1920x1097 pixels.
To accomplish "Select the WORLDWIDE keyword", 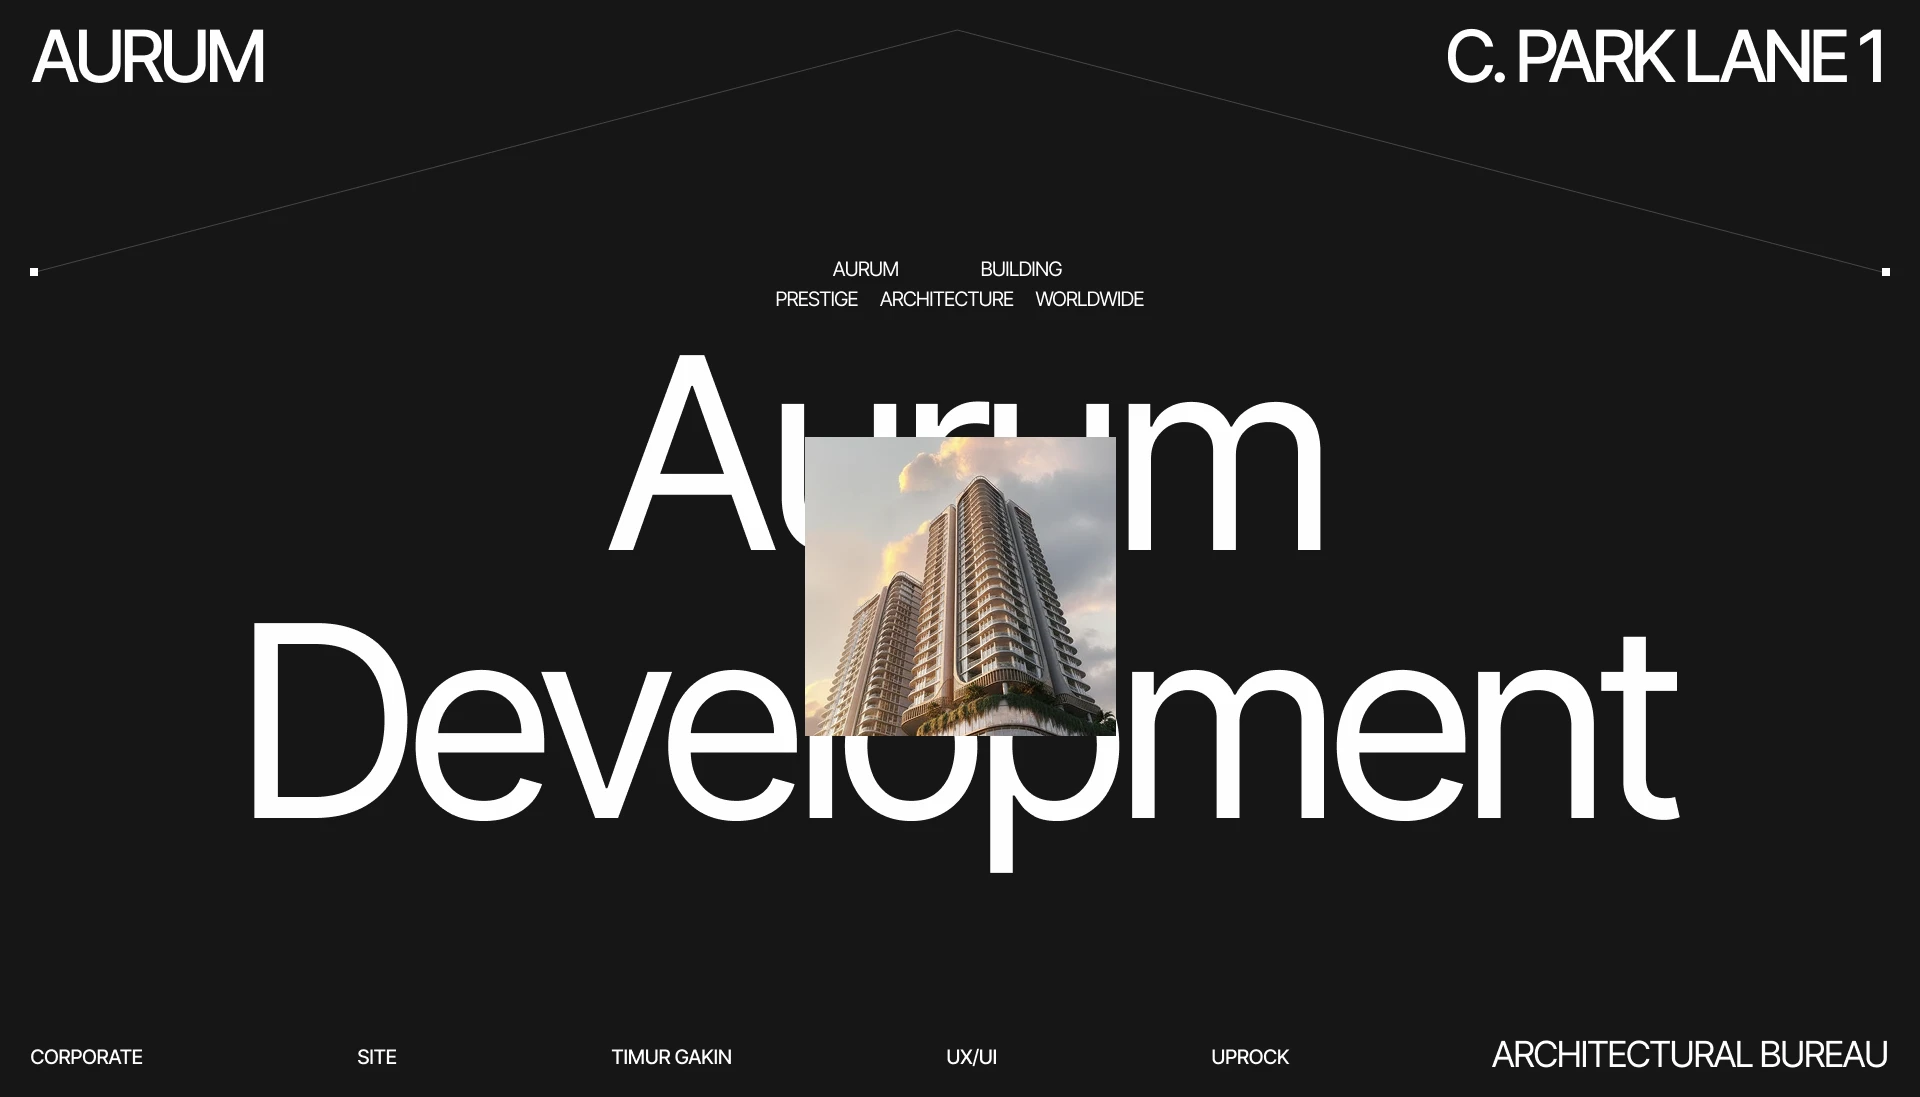I will pyautogui.click(x=1089, y=299).
